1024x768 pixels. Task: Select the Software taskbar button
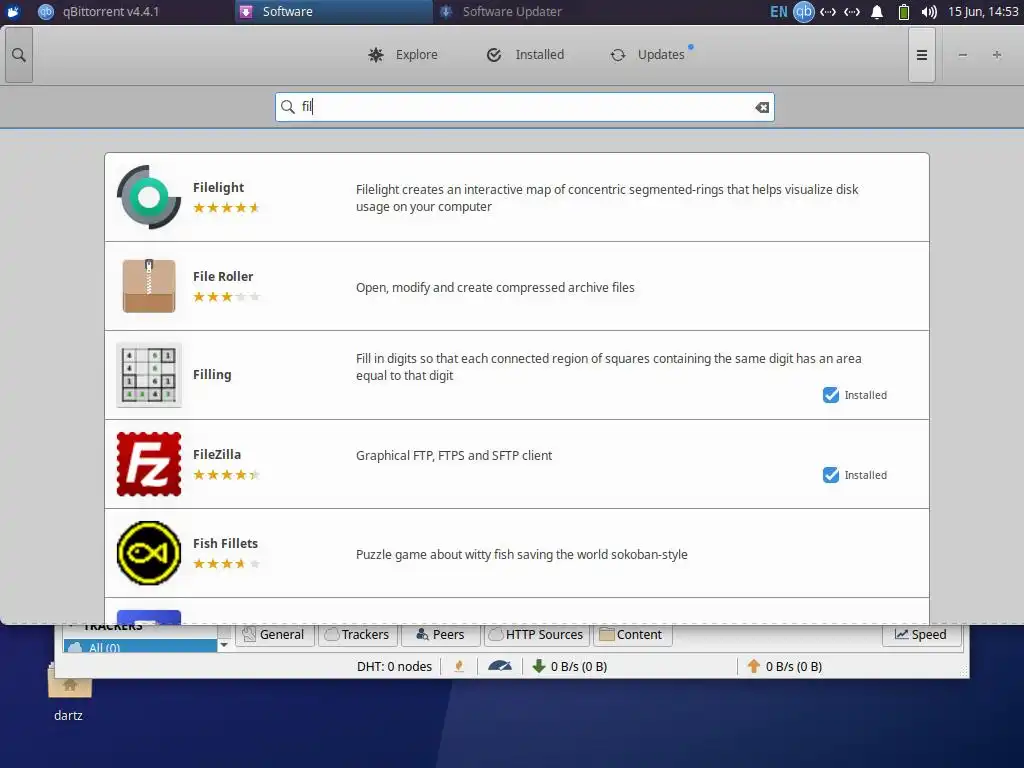(333, 12)
